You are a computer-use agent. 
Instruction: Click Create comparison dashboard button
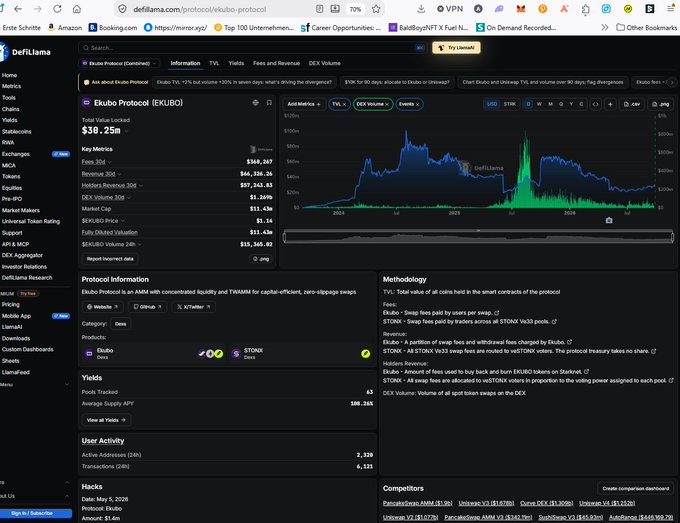635,488
